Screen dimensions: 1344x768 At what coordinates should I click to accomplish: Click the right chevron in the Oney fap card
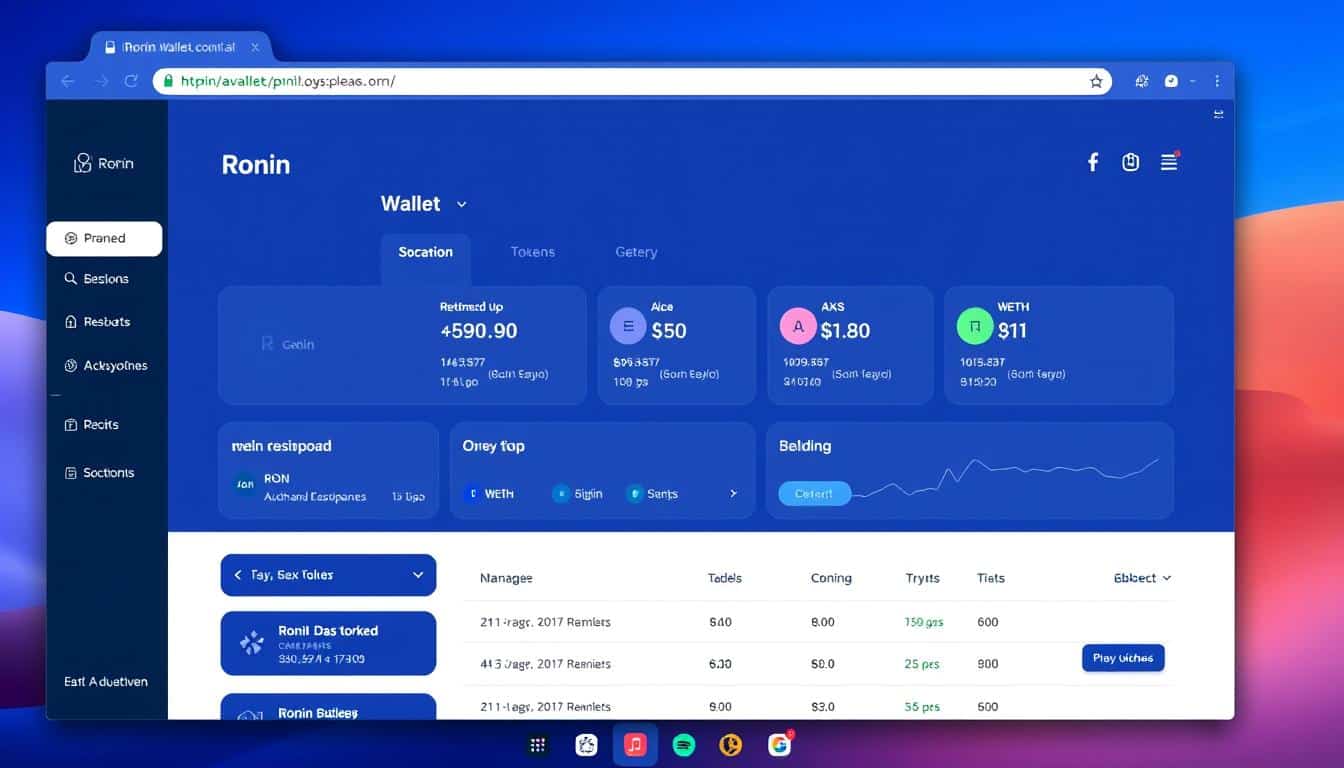tap(733, 494)
